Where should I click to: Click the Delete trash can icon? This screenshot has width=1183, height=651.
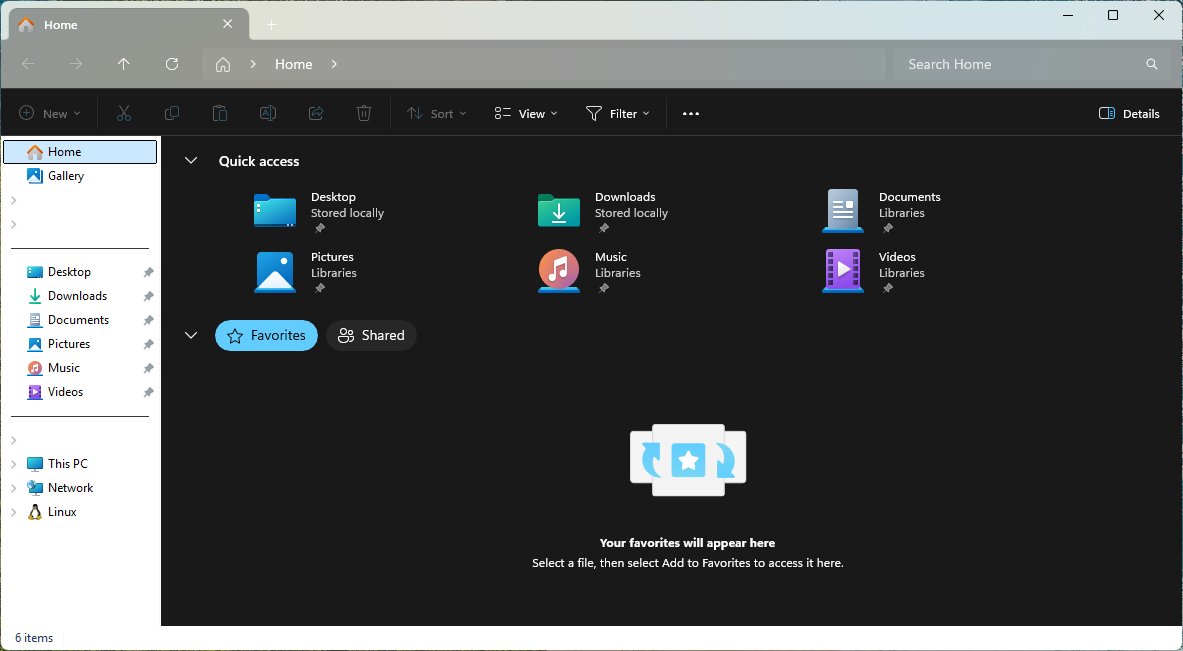[x=364, y=113]
